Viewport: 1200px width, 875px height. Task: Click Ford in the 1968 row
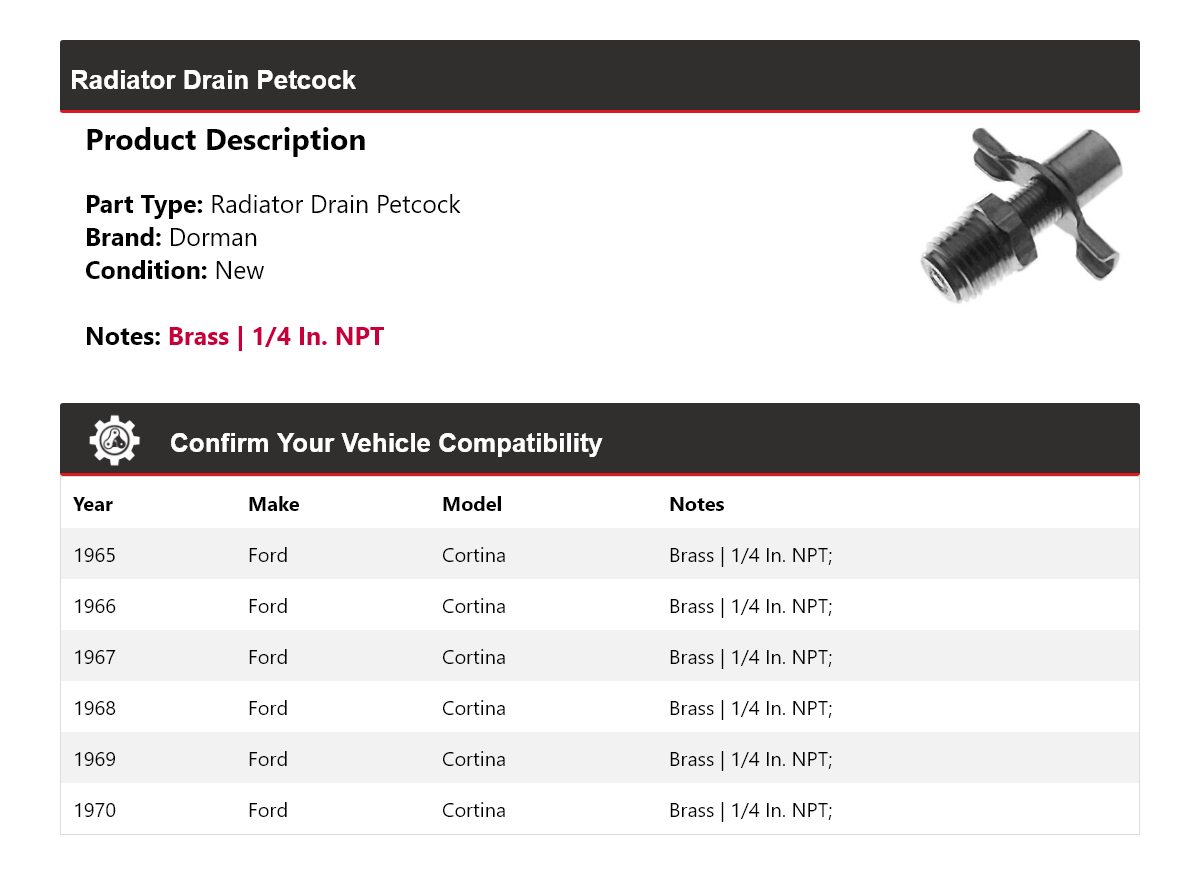click(267, 708)
